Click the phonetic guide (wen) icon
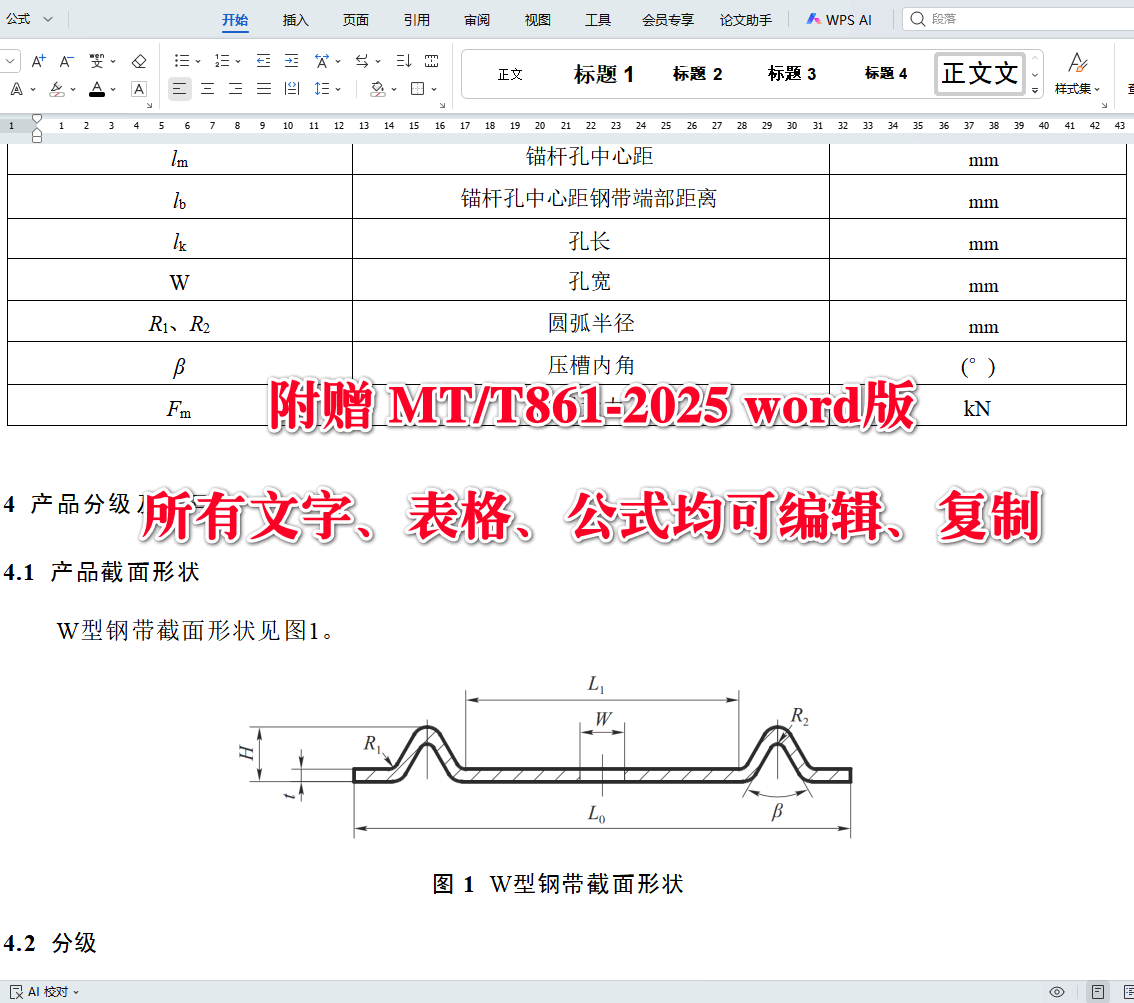 pos(96,61)
